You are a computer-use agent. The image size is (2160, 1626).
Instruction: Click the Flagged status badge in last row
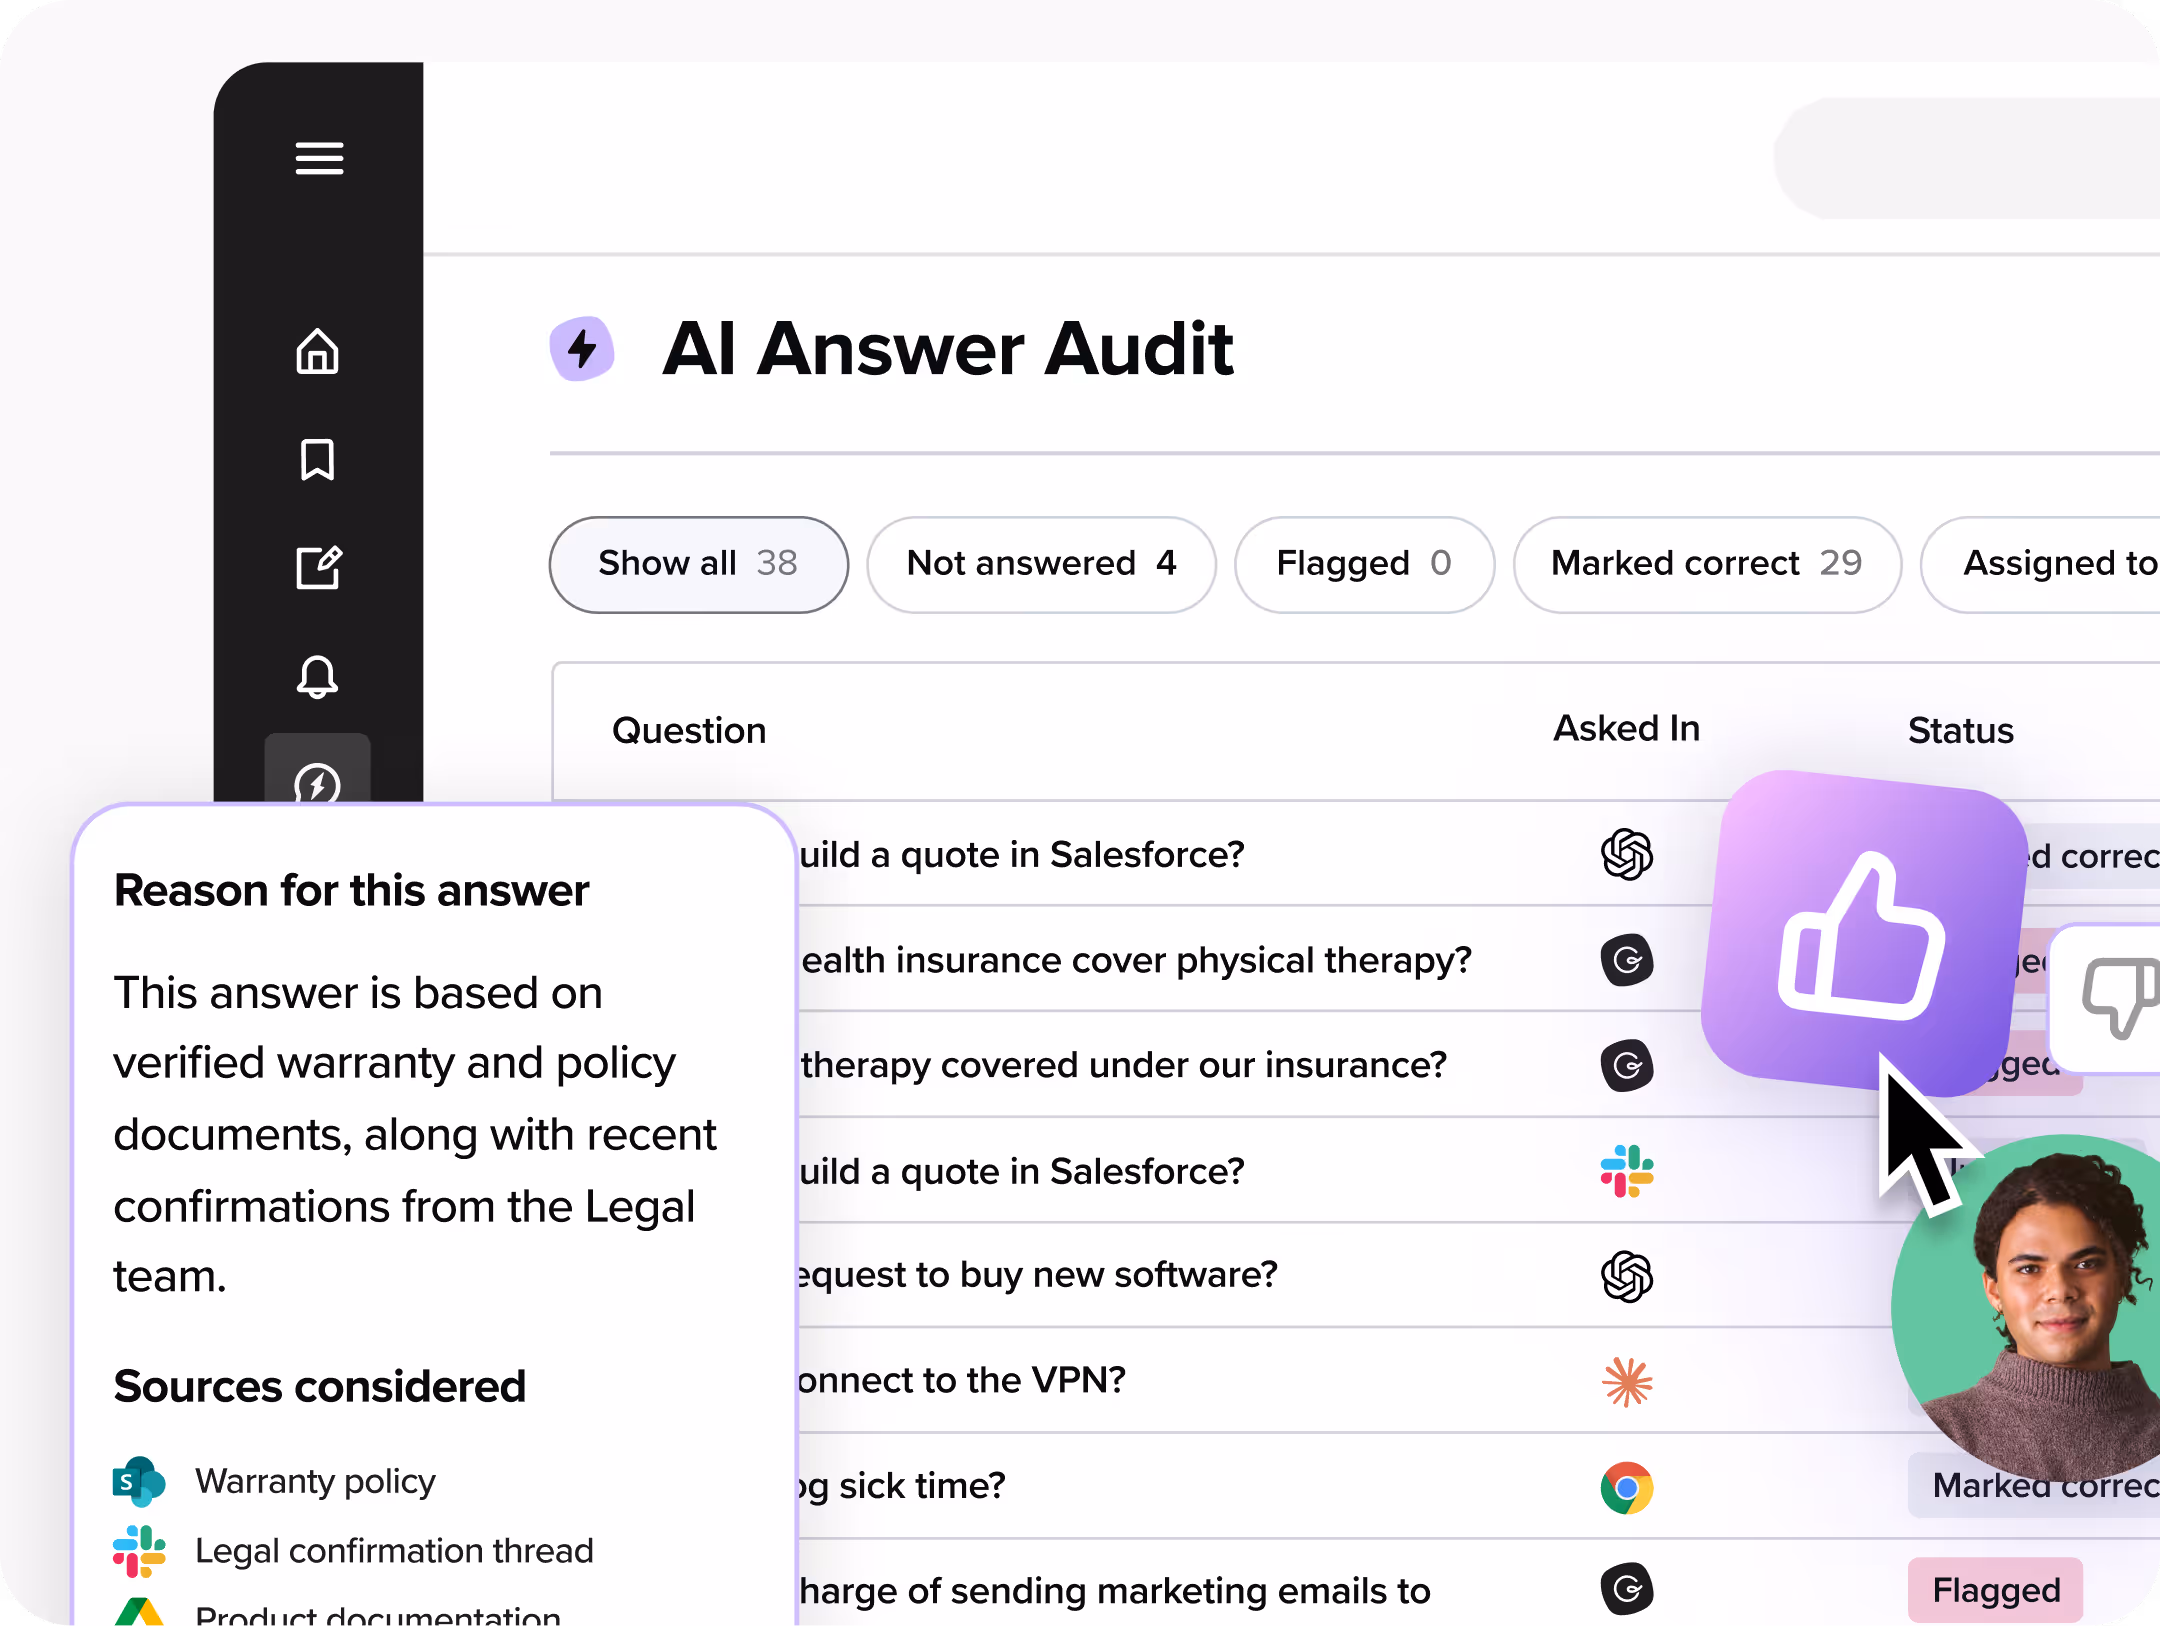point(1995,1590)
